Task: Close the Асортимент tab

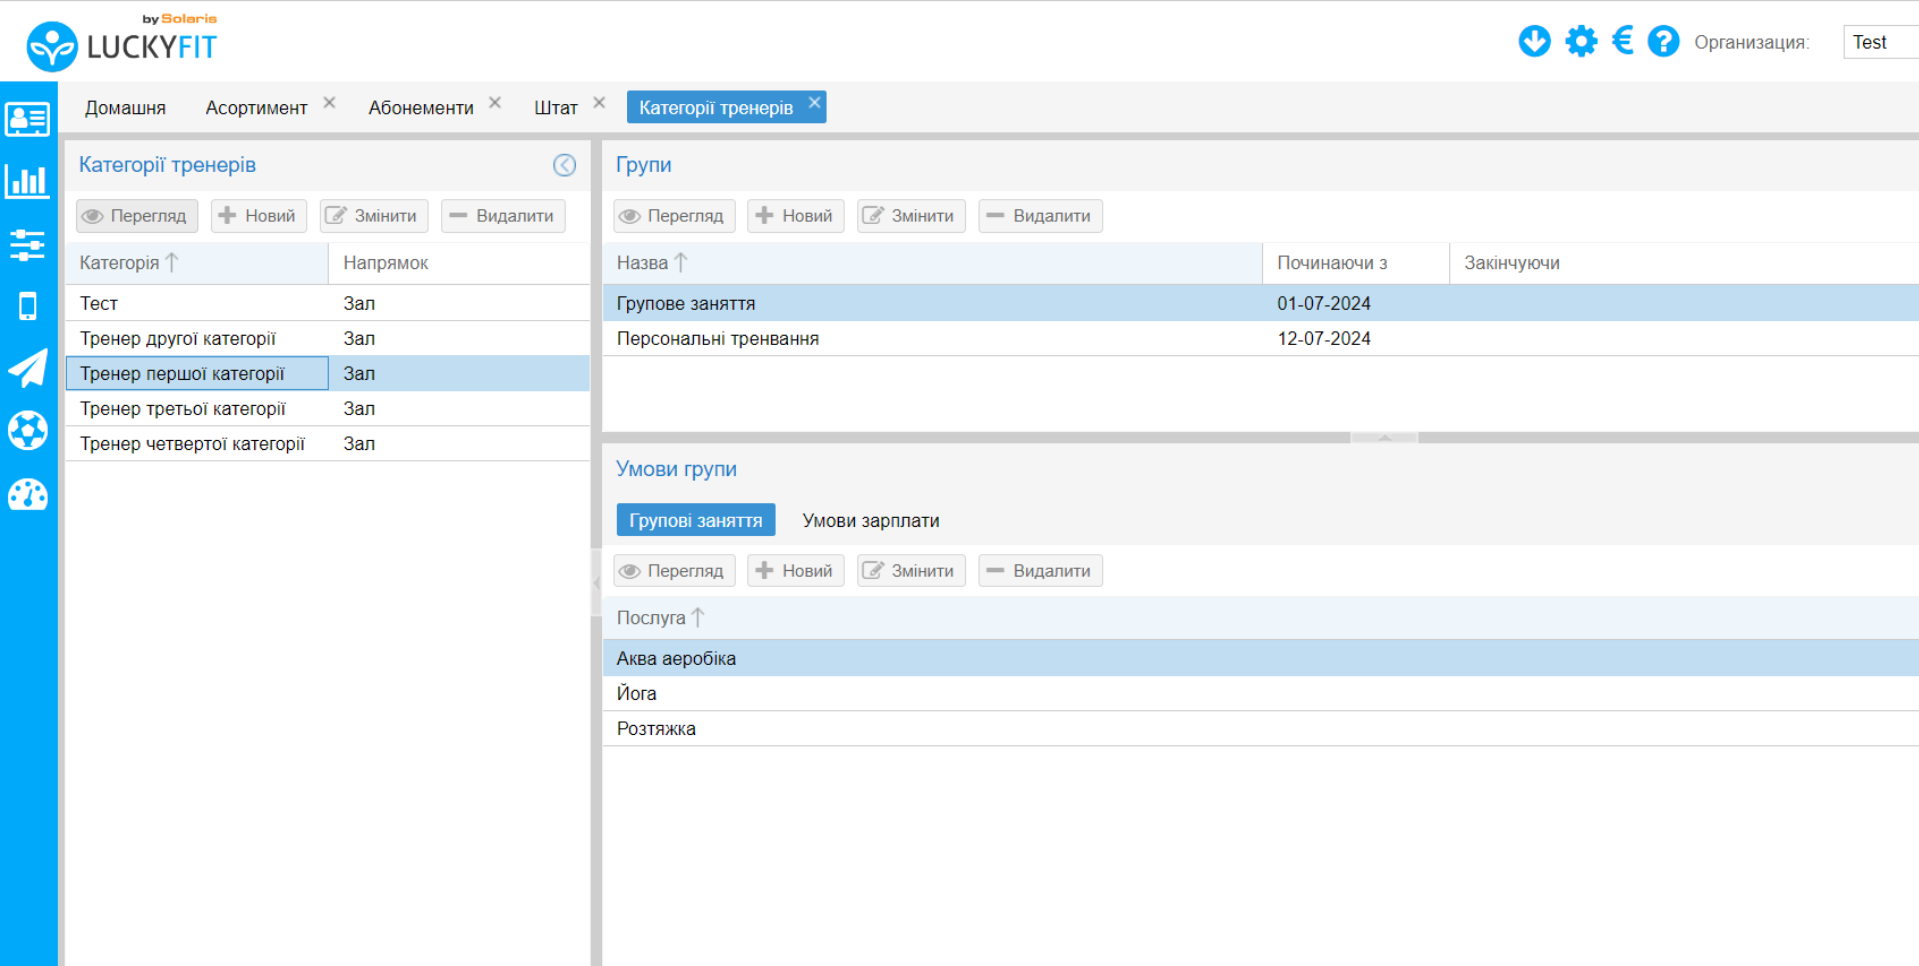Action: point(329,103)
